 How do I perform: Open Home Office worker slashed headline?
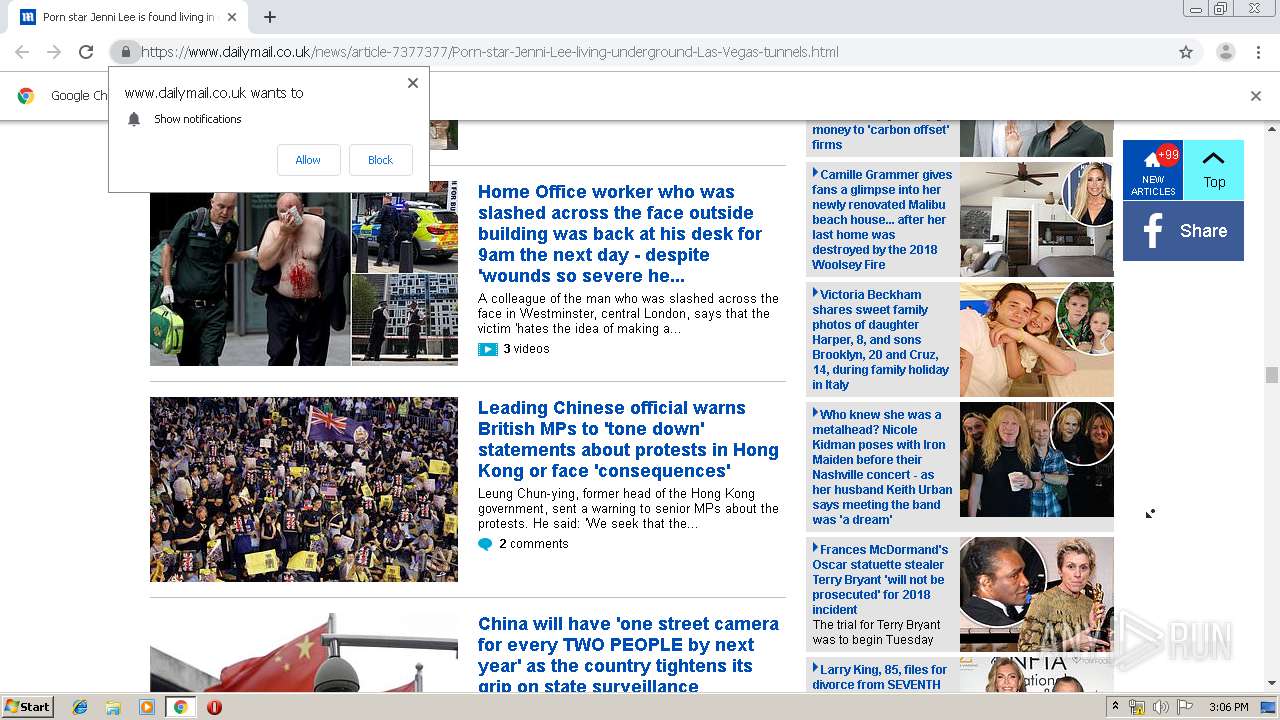pyautogui.click(x=620, y=233)
